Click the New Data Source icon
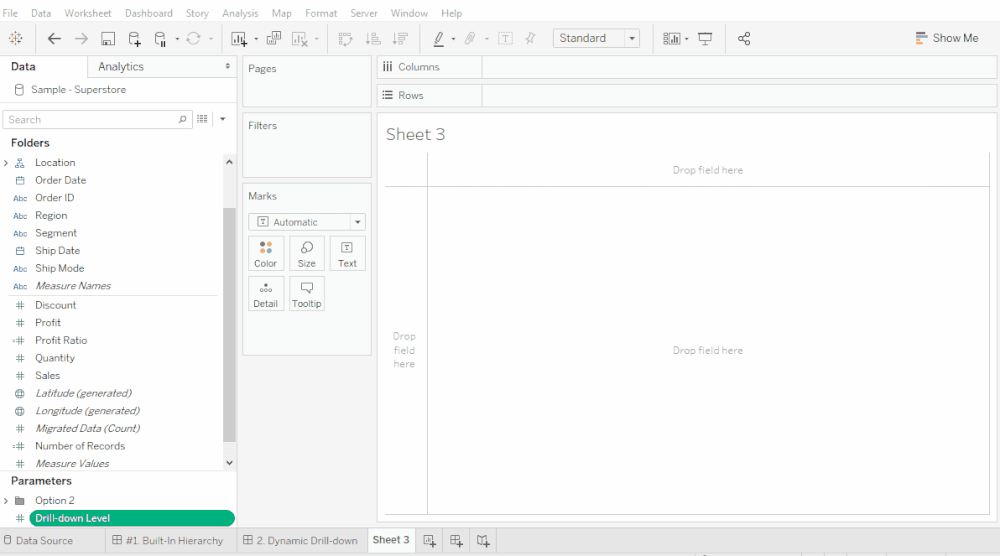1000x556 pixels. (135, 39)
